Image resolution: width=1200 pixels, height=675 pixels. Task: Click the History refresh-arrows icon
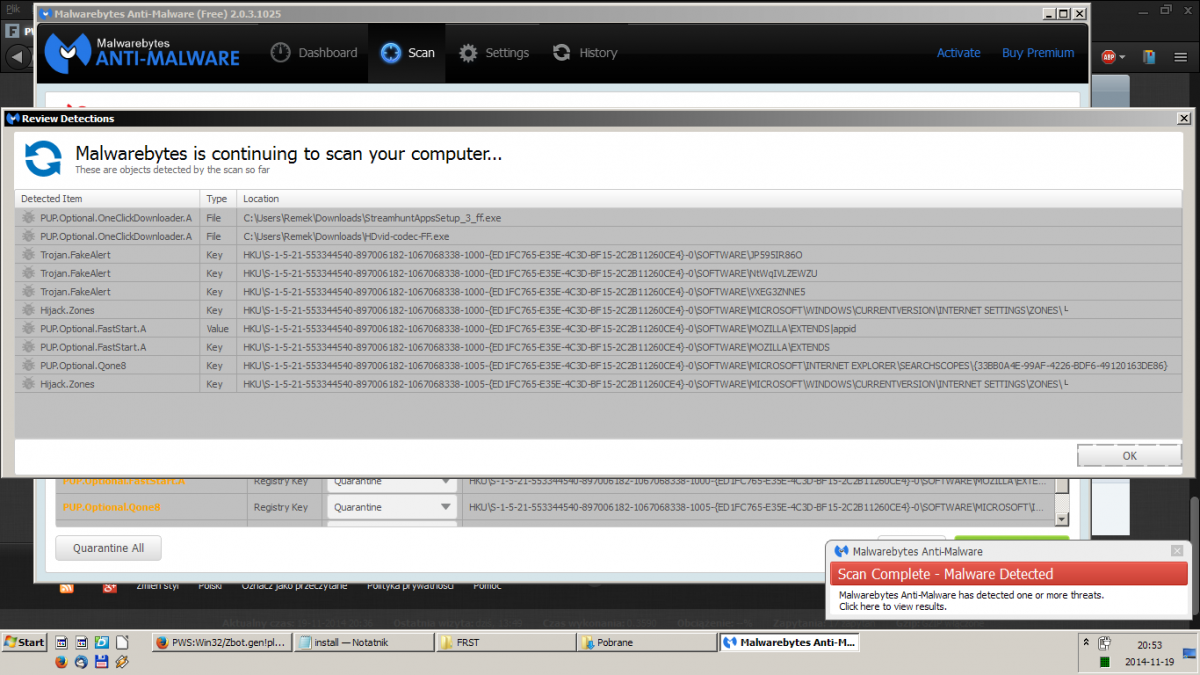click(x=562, y=53)
